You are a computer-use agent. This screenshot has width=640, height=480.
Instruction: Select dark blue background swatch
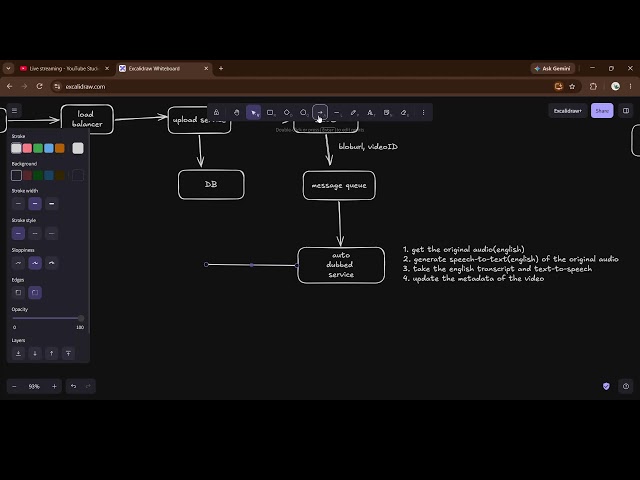(49, 176)
